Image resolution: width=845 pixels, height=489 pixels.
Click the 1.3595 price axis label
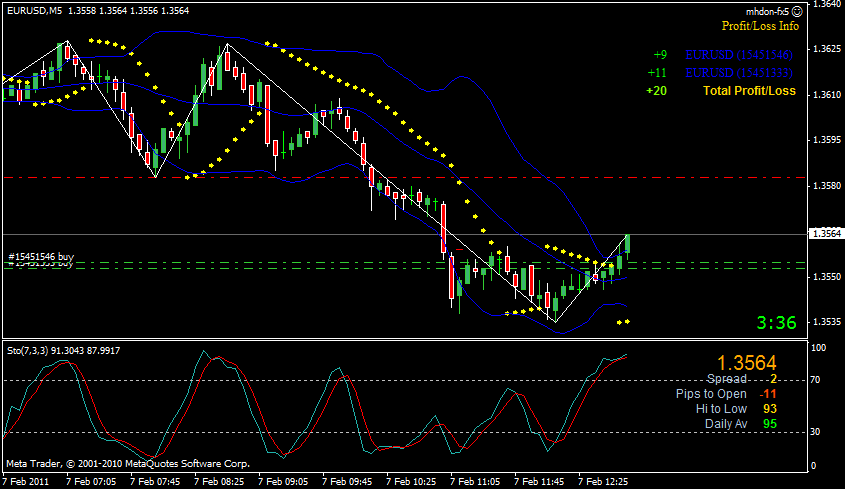point(826,140)
